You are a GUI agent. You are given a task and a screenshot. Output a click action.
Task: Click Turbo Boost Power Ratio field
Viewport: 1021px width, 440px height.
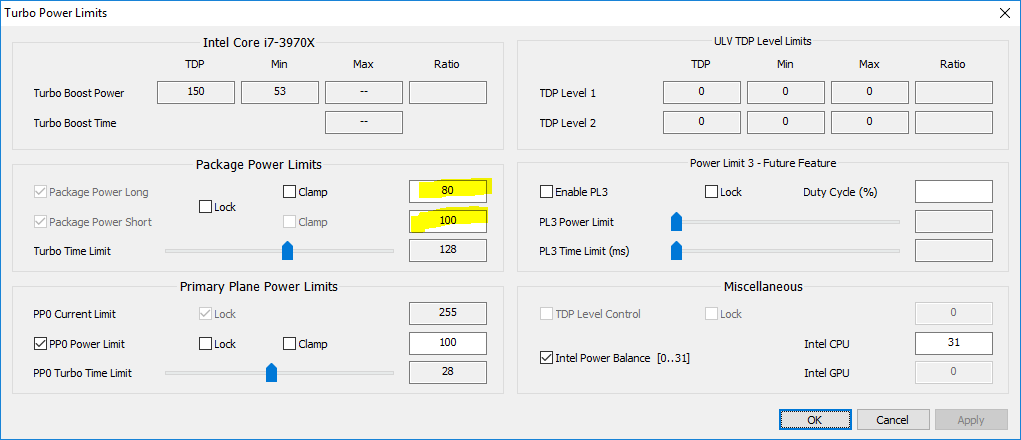point(447,92)
